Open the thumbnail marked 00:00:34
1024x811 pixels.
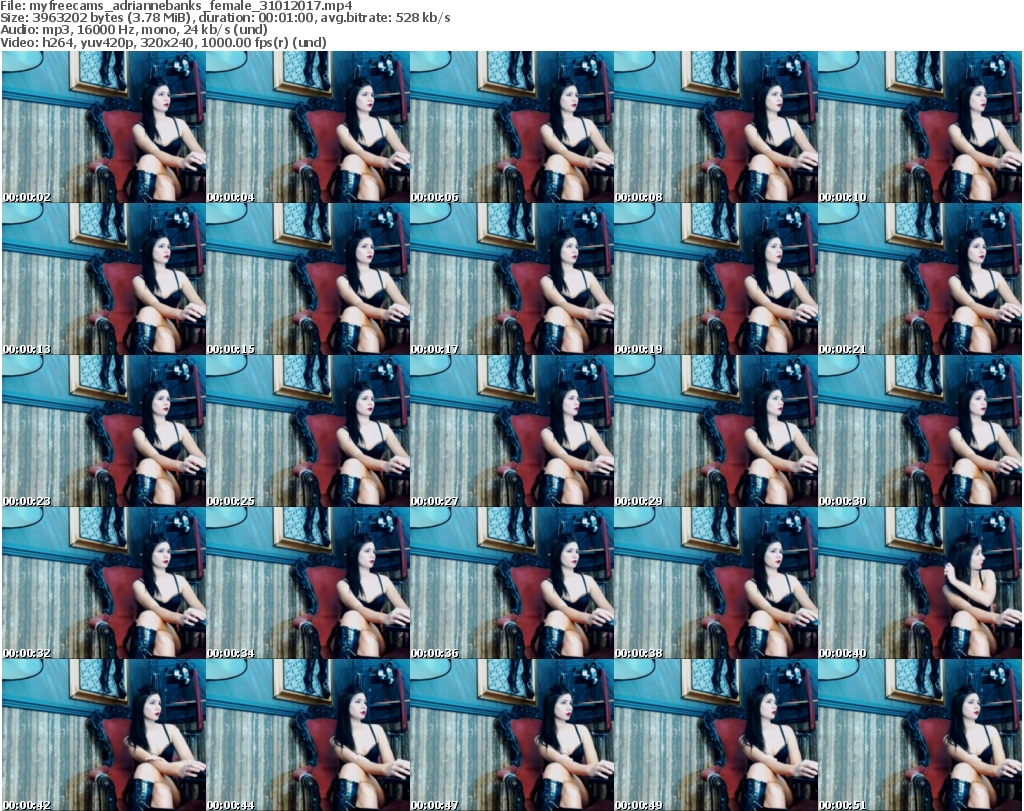(x=307, y=583)
